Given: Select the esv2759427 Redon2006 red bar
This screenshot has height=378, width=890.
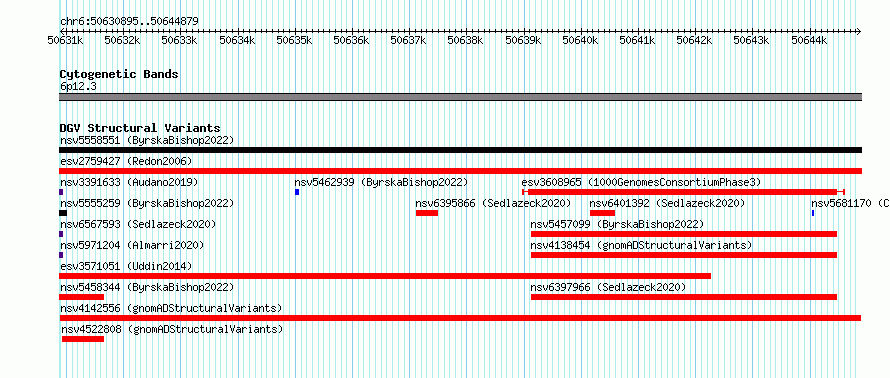Looking at the screenshot, I should (x=460, y=171).
